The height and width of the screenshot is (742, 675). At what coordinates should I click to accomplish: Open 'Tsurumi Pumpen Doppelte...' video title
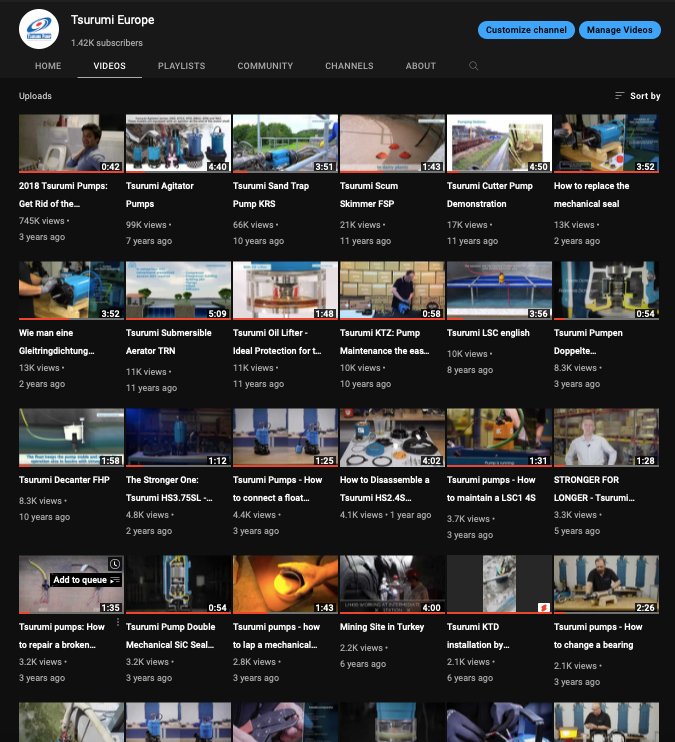(x=588, y=342)
